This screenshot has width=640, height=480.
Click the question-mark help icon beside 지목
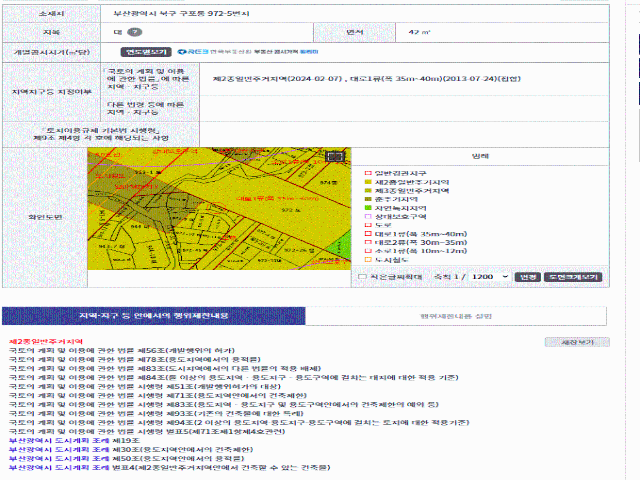[x=135, y=32]
